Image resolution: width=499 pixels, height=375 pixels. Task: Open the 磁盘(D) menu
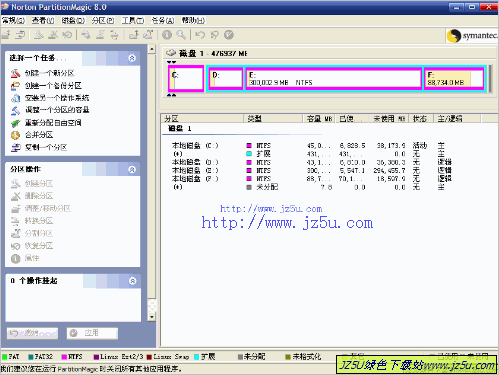pos(73,21)
